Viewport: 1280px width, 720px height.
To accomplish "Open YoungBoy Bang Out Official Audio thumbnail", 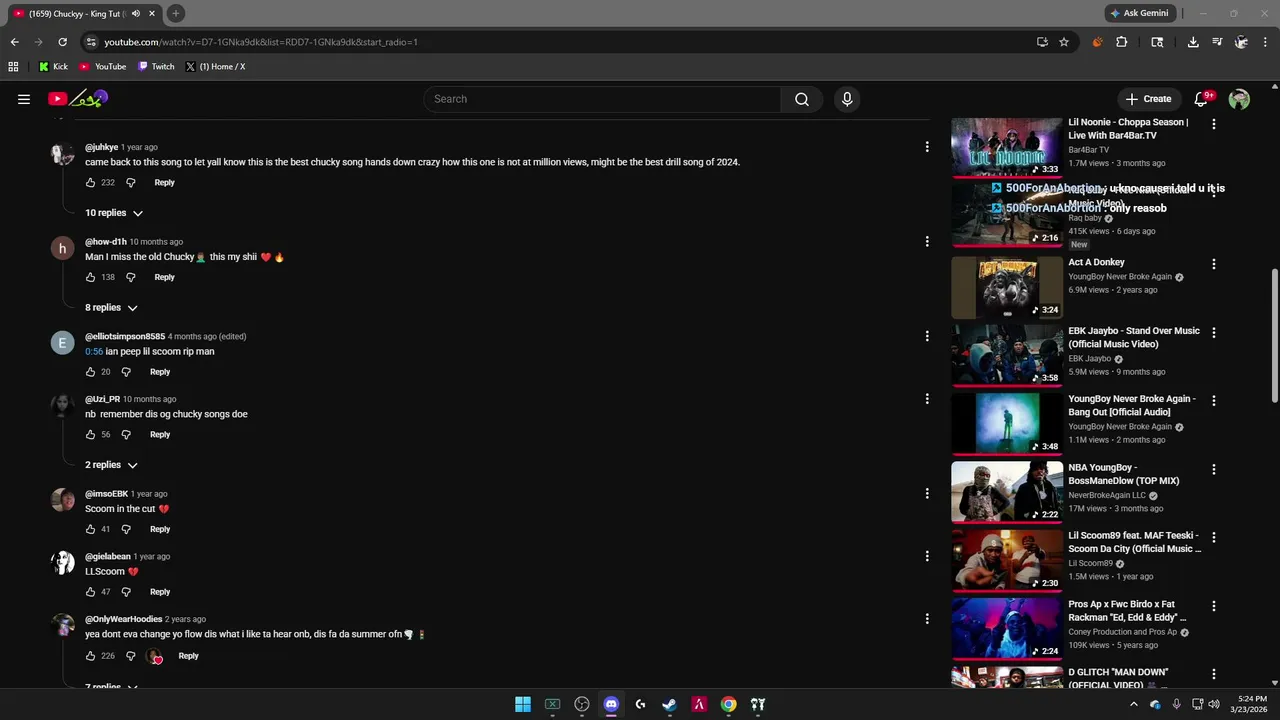I will (x=1006, y=423).
